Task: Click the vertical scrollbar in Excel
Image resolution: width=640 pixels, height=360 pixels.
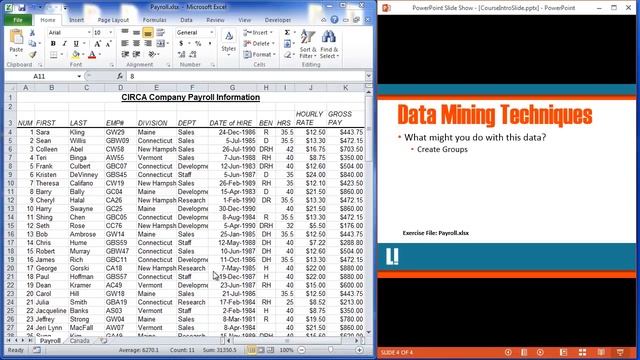Action: pos(369,212)
